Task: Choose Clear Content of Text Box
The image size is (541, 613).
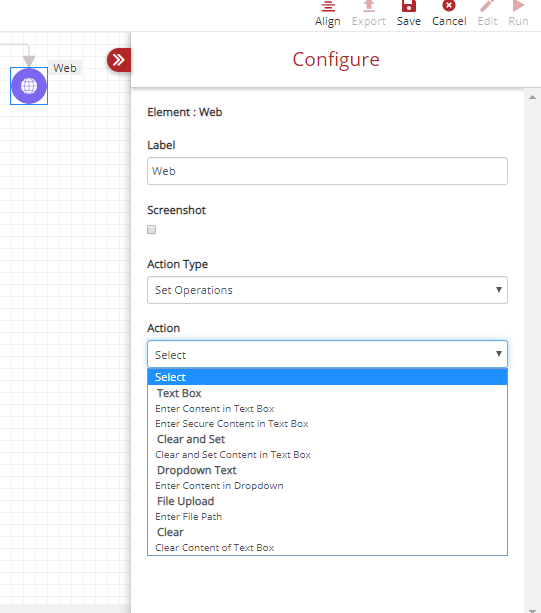Action: point(215,548)
